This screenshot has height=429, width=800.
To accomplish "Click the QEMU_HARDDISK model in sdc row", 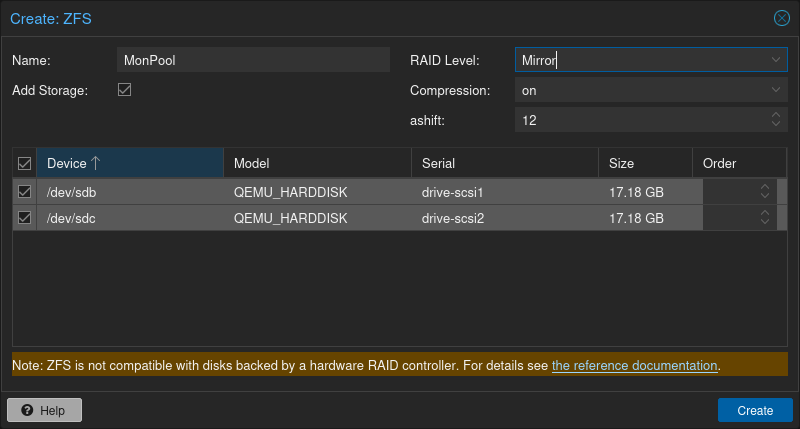I will (290, 218).
